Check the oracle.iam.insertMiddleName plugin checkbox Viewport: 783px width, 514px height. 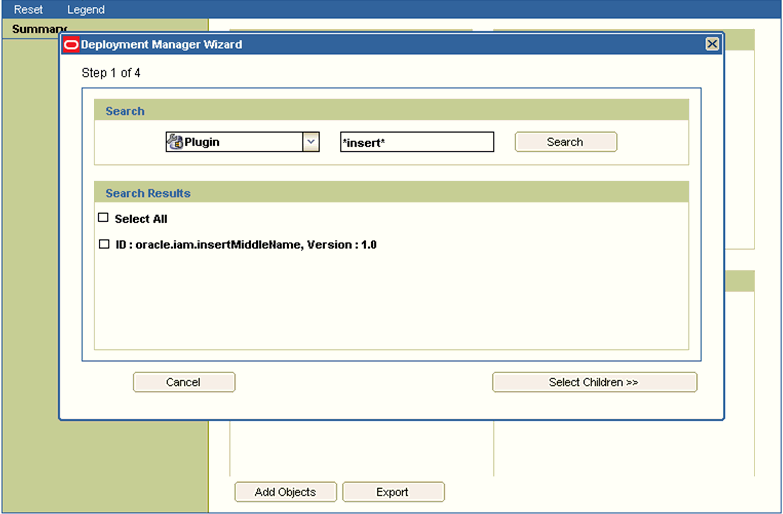104,244
